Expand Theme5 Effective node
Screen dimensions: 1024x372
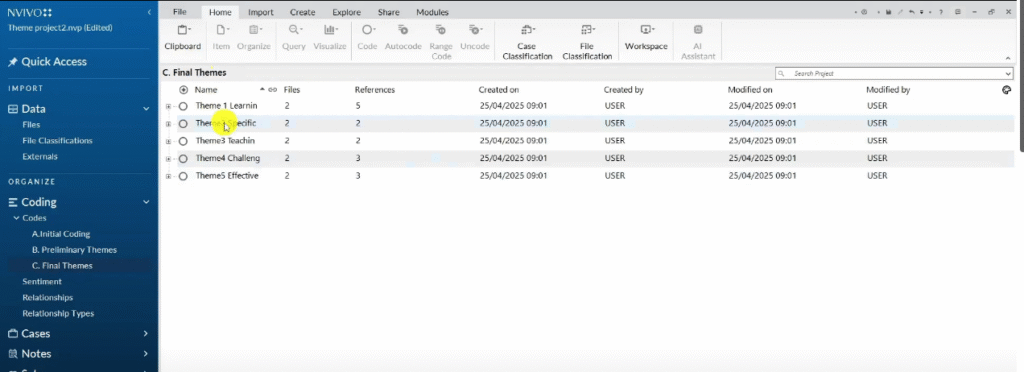[168, 176]
